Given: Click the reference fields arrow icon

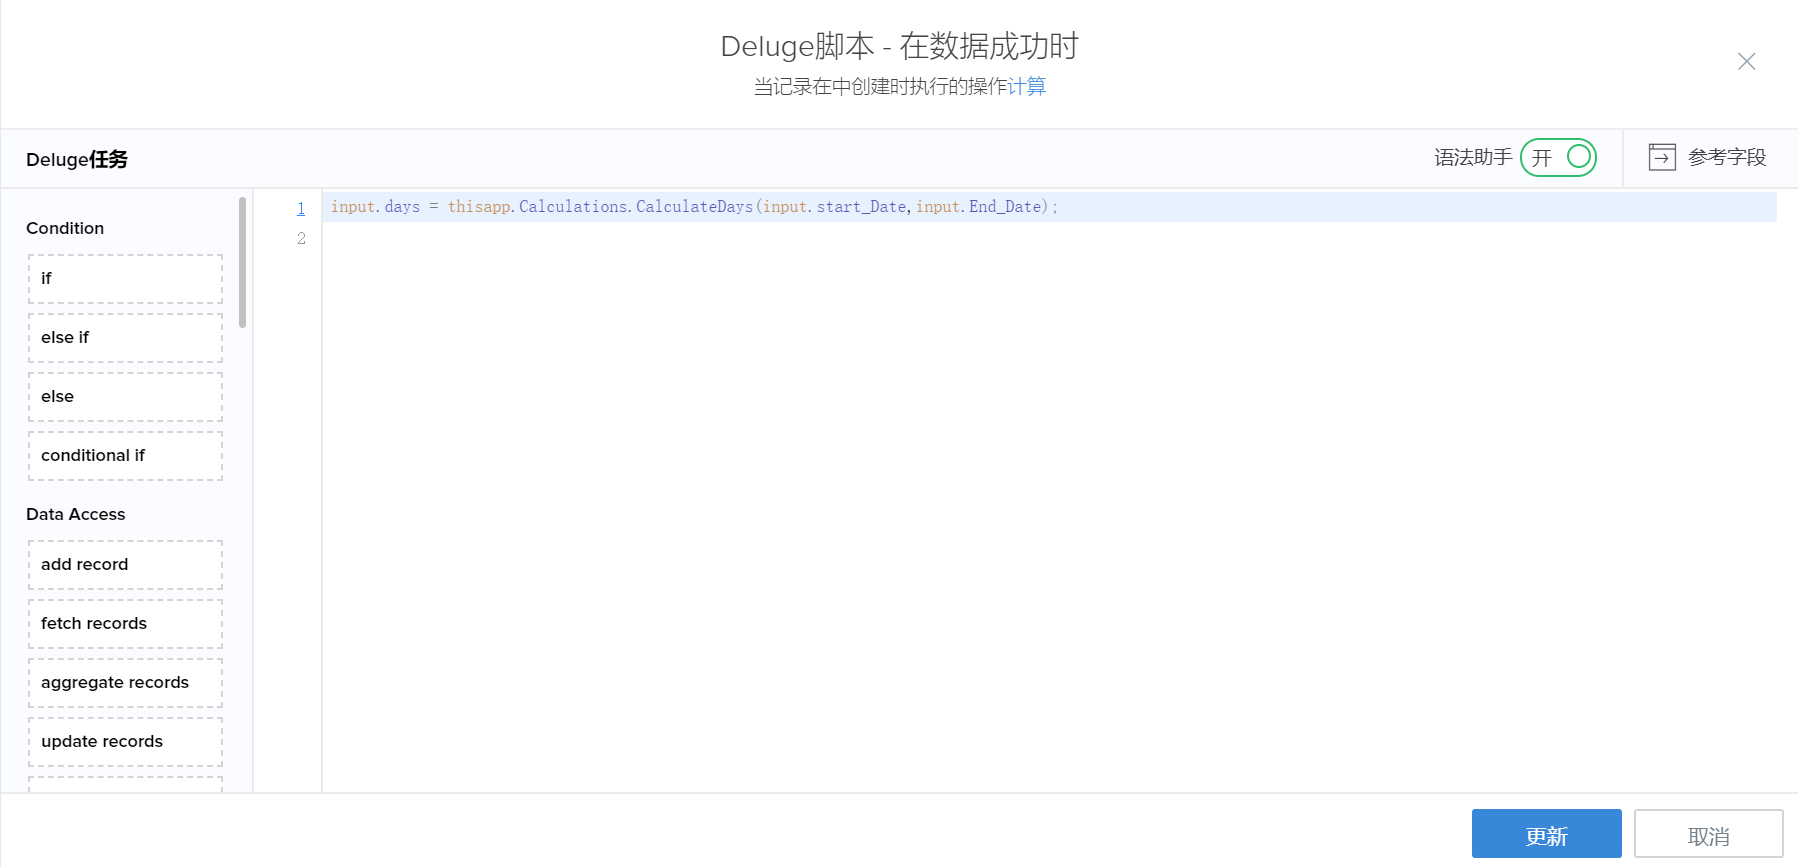Looking at the screenshot, I should [1662, 157].
